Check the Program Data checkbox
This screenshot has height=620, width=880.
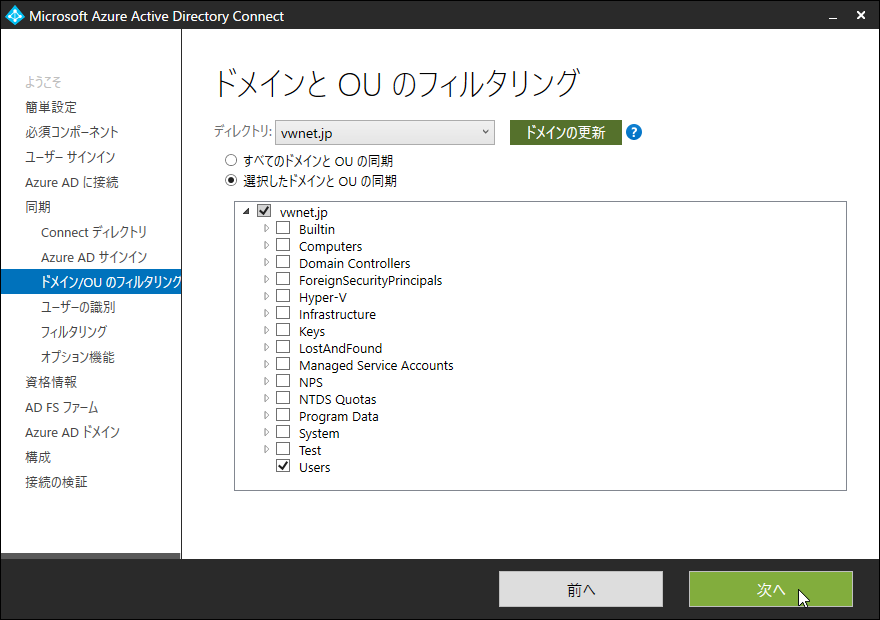[283, 415]
